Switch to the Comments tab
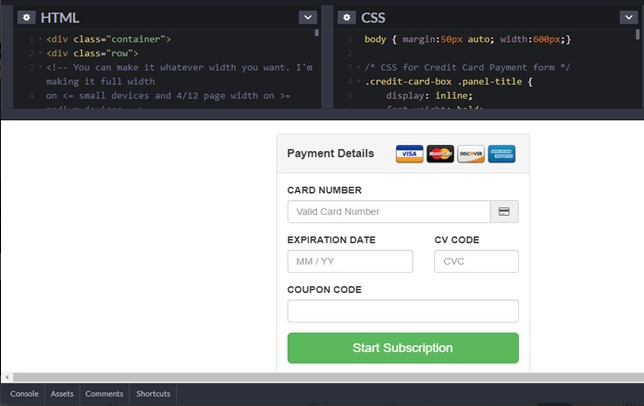 pos(104,394)
